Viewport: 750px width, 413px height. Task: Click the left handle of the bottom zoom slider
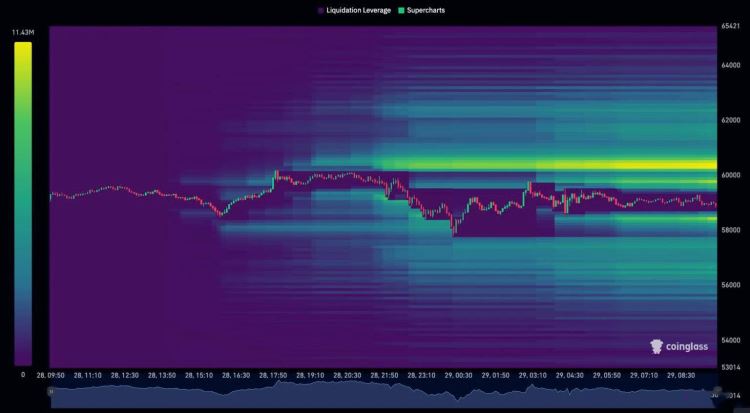click(51, 391)
